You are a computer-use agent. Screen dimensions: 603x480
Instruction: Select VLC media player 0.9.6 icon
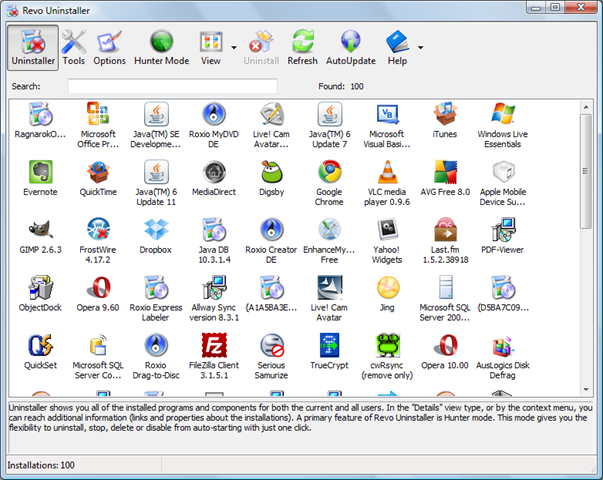(x=387, y=172)
